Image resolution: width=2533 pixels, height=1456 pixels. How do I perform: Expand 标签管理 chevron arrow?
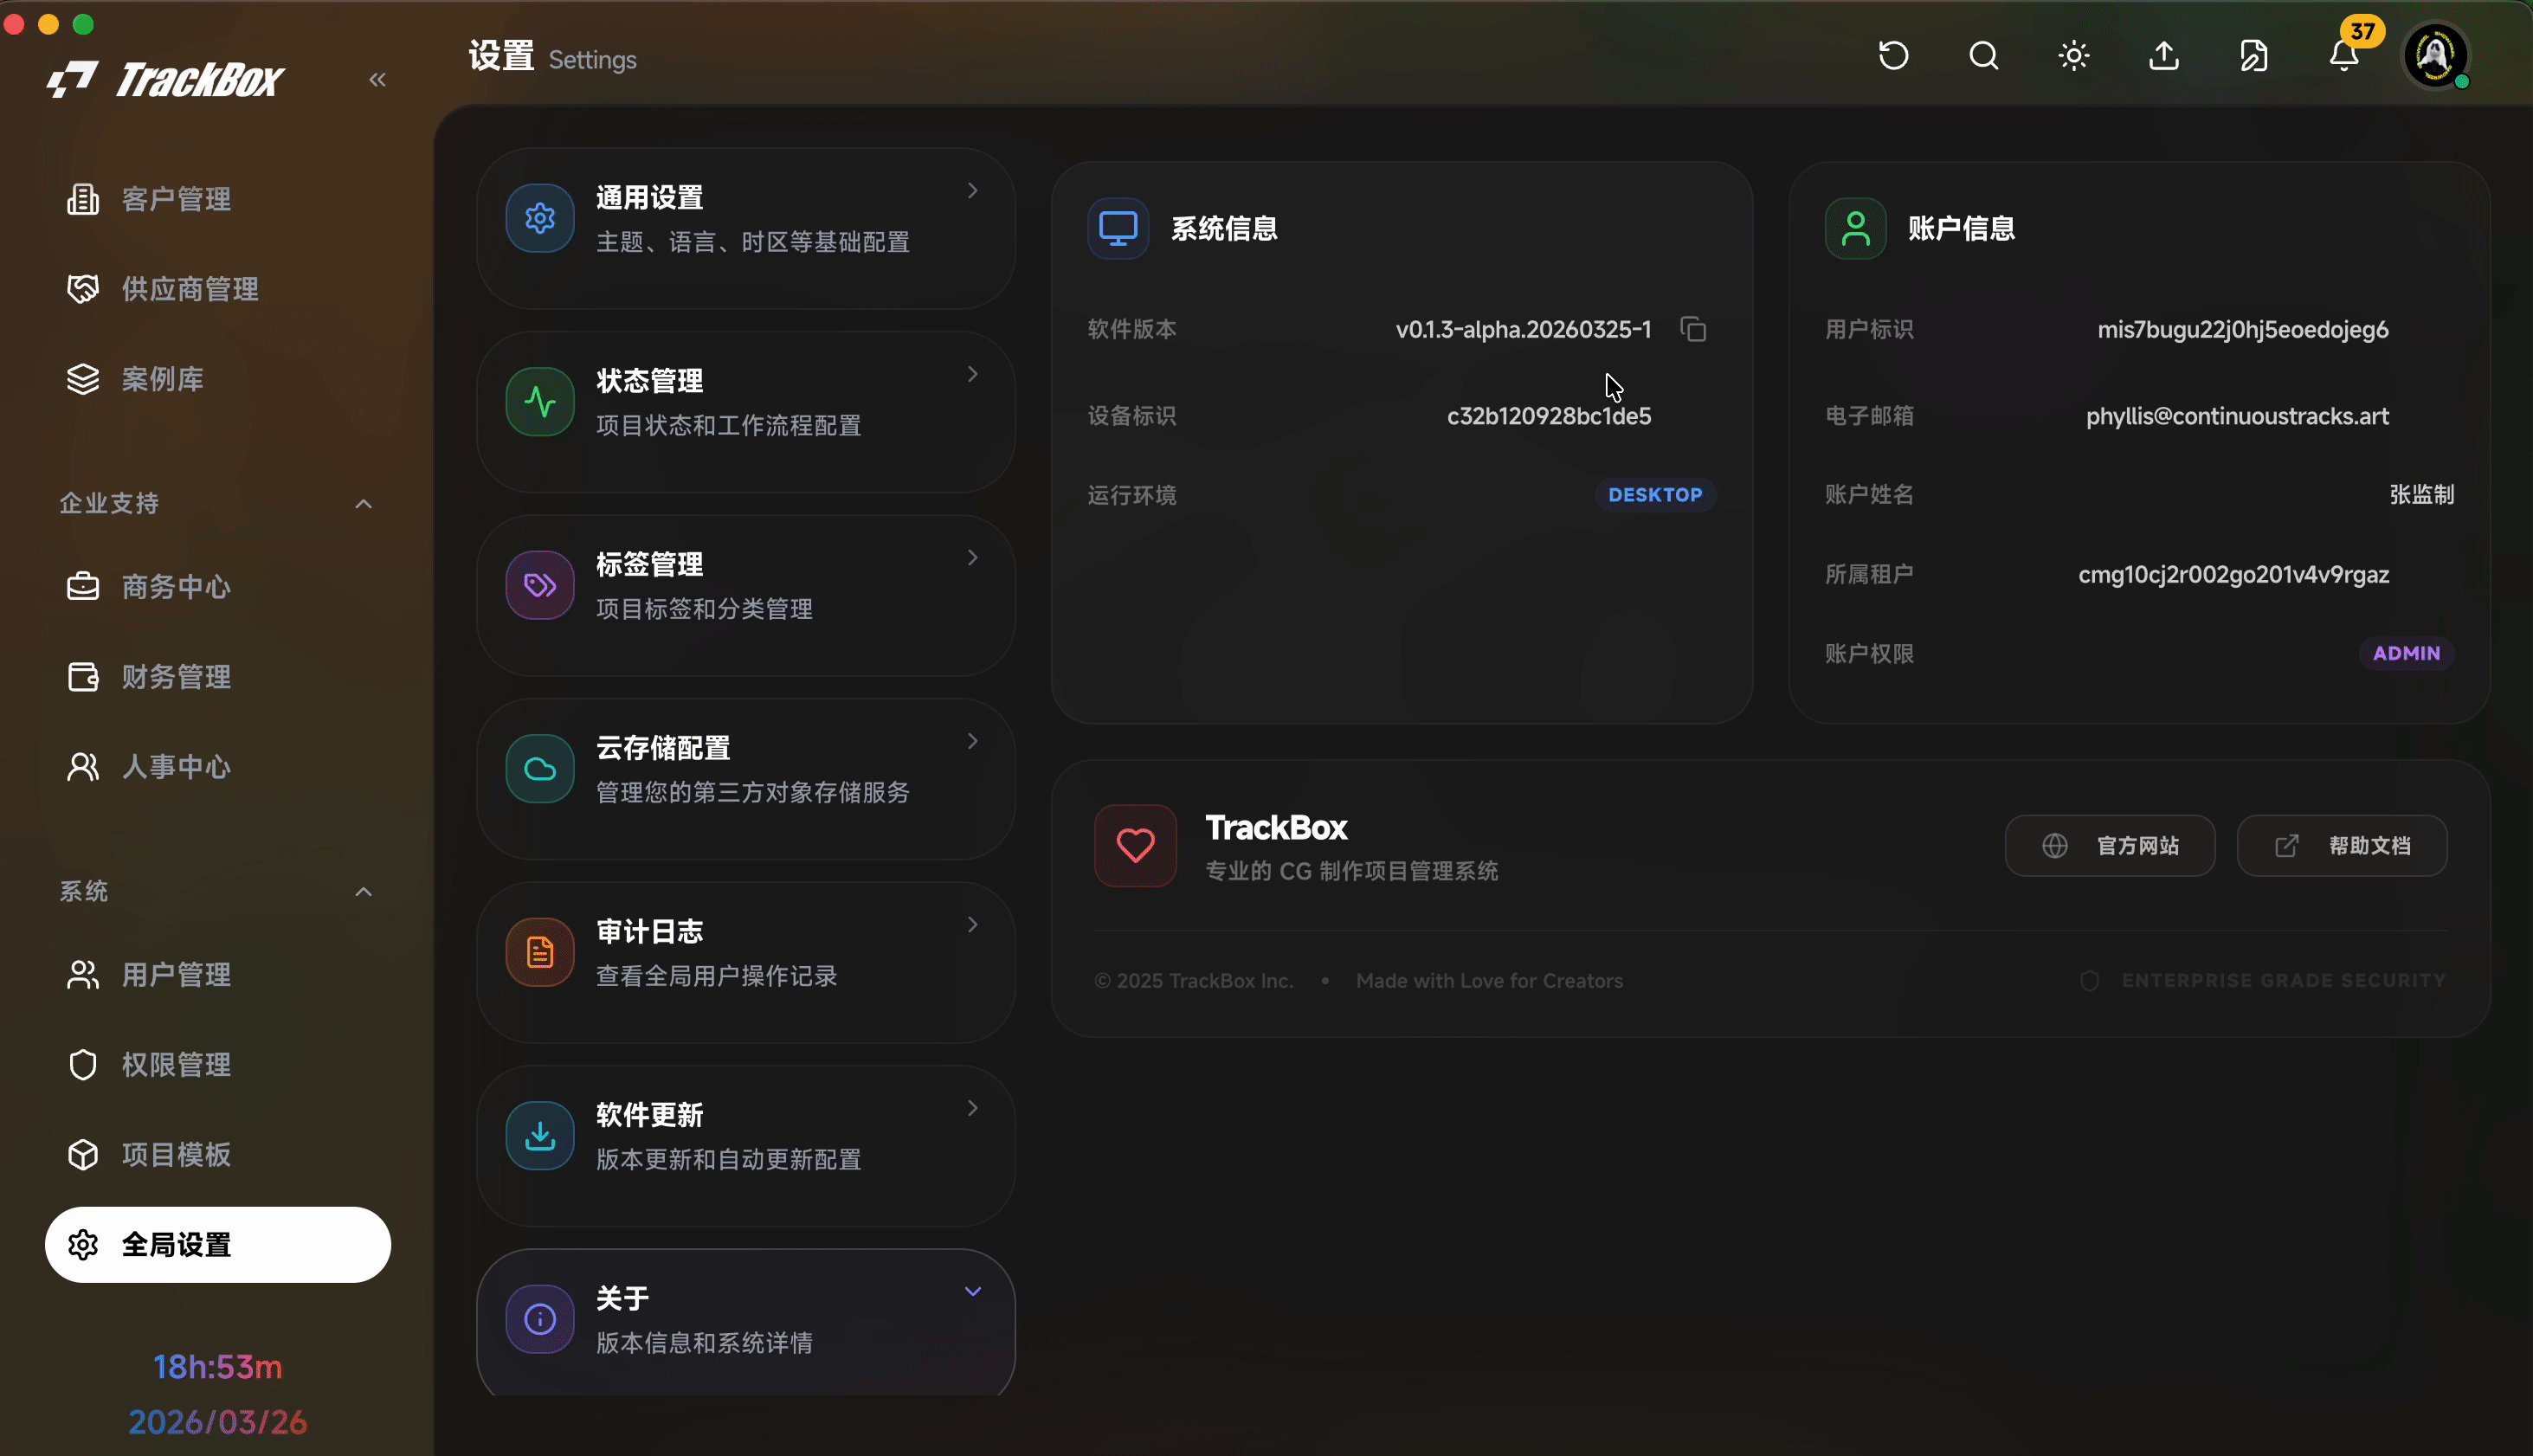pyautogui.click(x=972, y=557)
